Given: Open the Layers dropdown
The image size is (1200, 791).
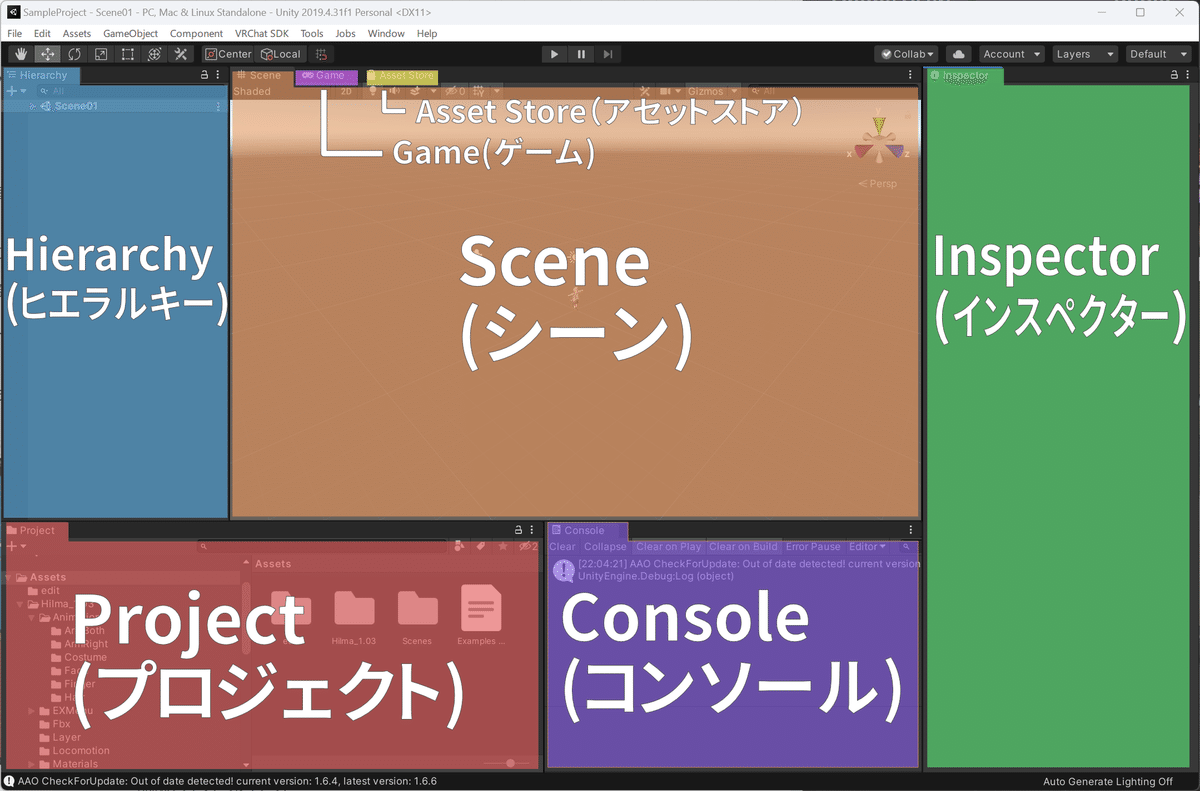Looking at the screenshot, I should [x=1085, y=54].
